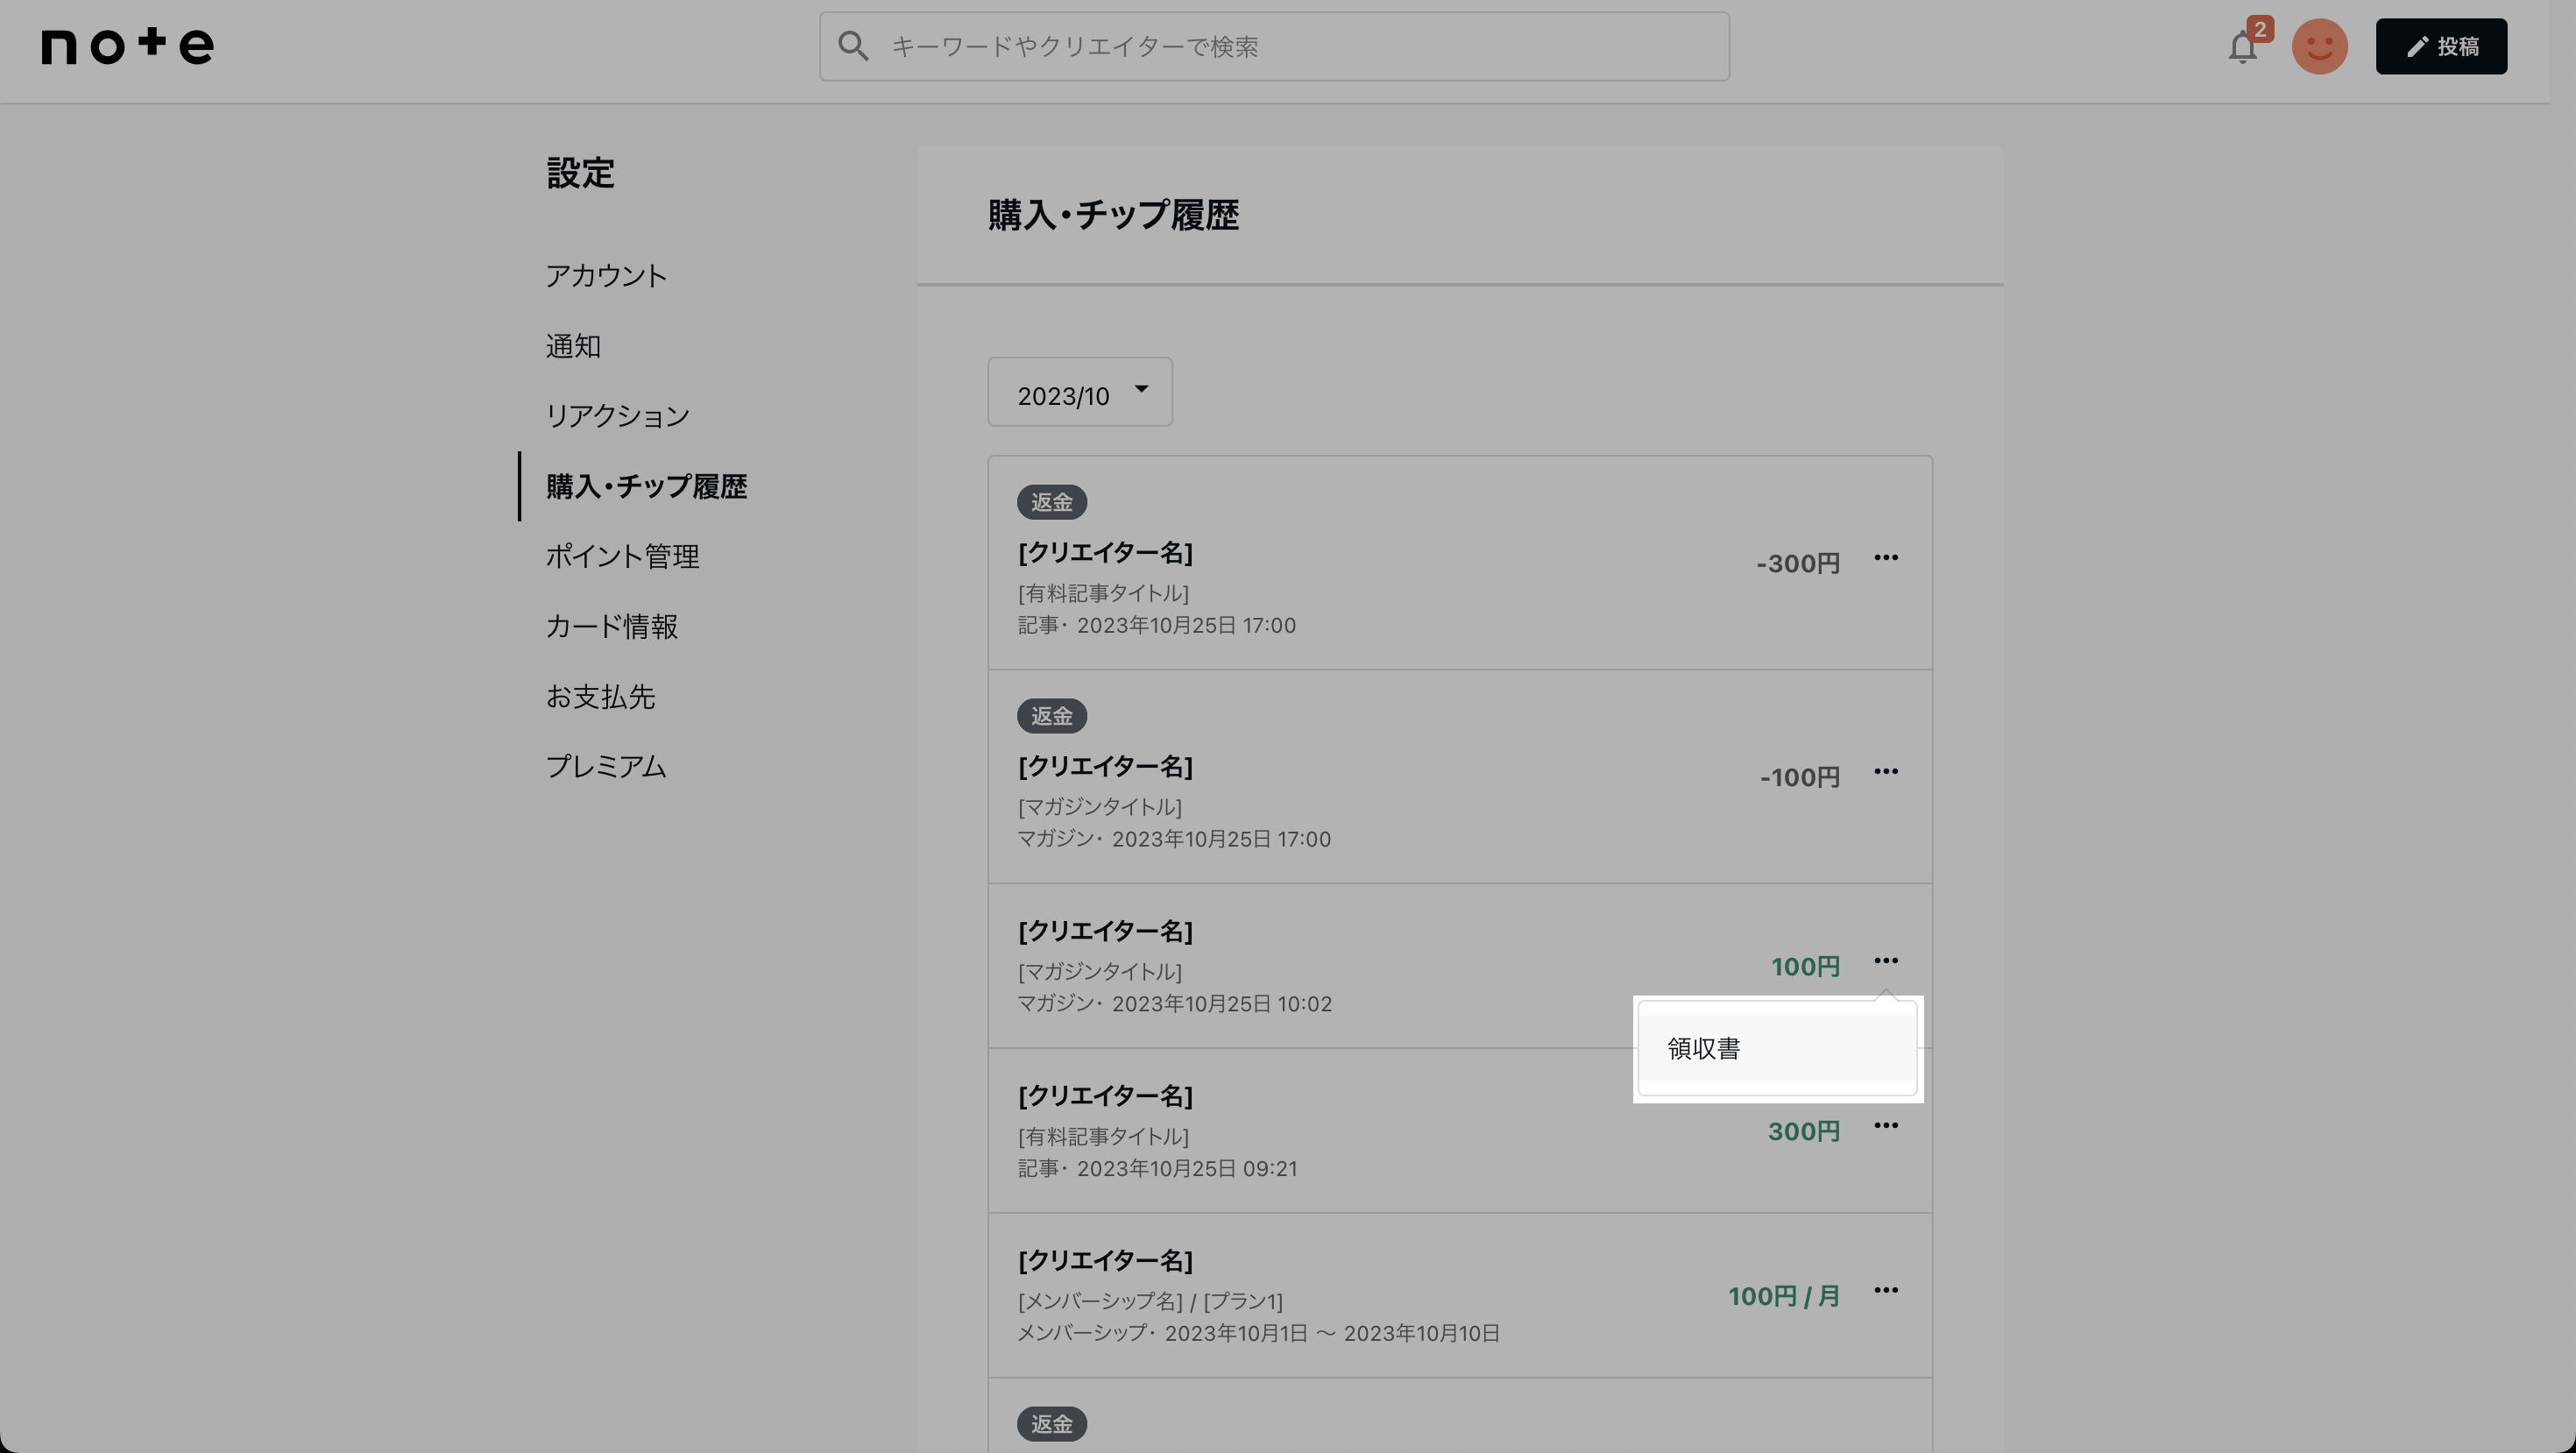
Task: Go to アカウント settings
Action: (606, 276)
